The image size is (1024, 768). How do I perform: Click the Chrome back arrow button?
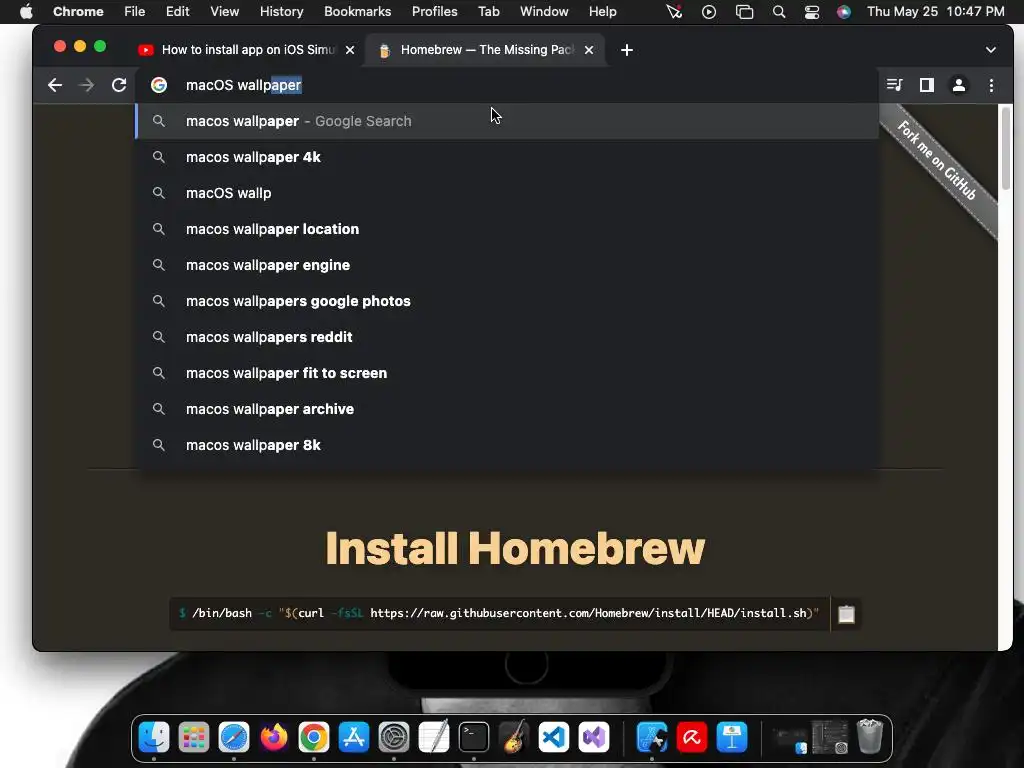[55, 85]
